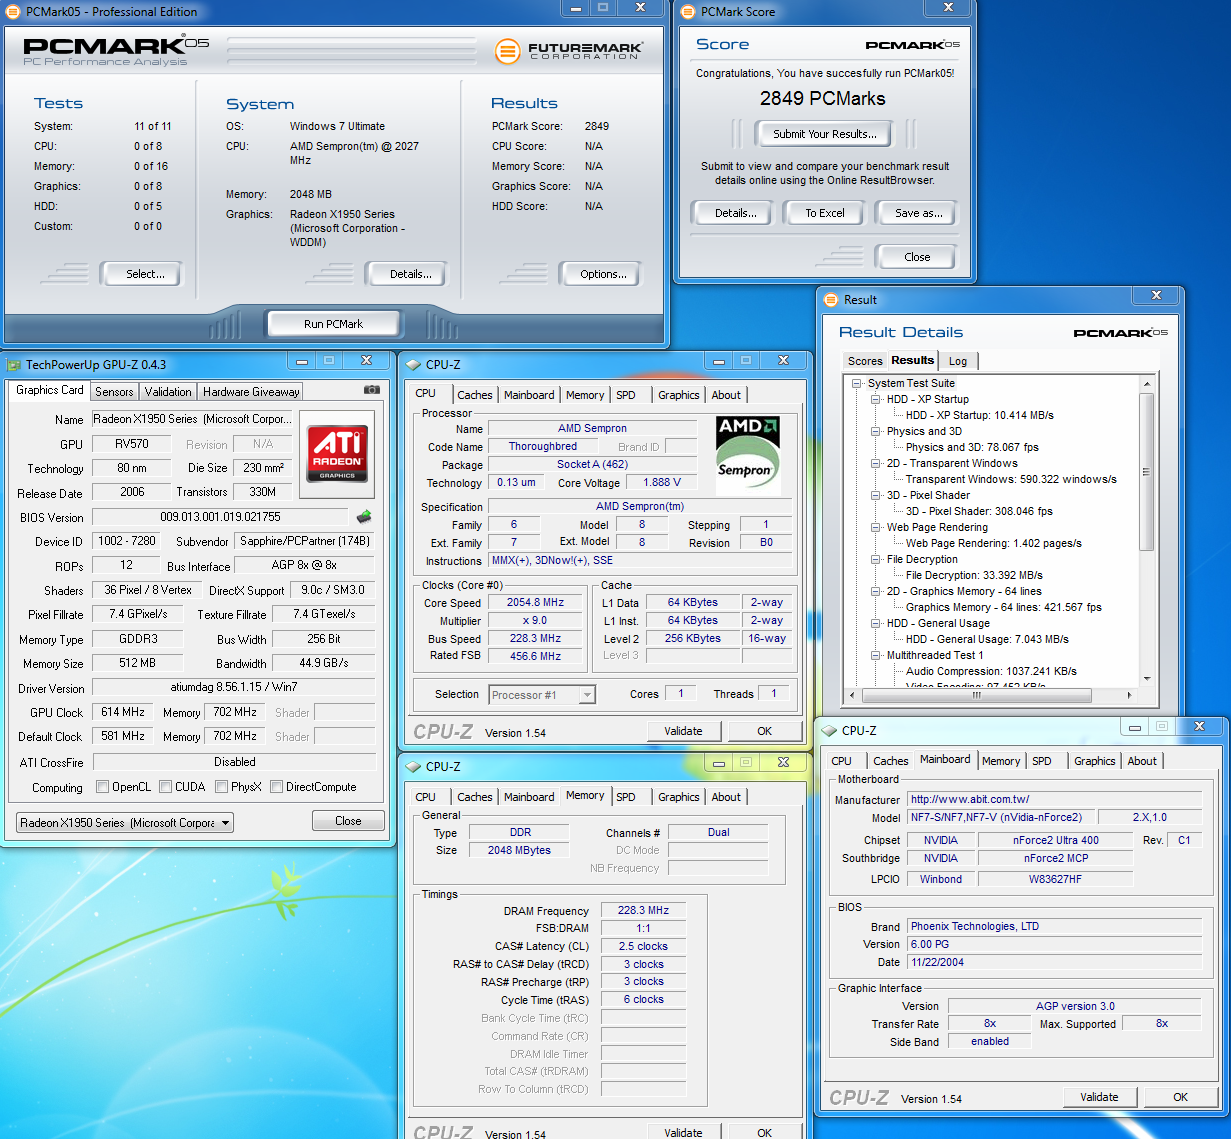Click the Futuremark Corporation logo
This screenshot has height=1139, width=1231.
tap(568, 50)
